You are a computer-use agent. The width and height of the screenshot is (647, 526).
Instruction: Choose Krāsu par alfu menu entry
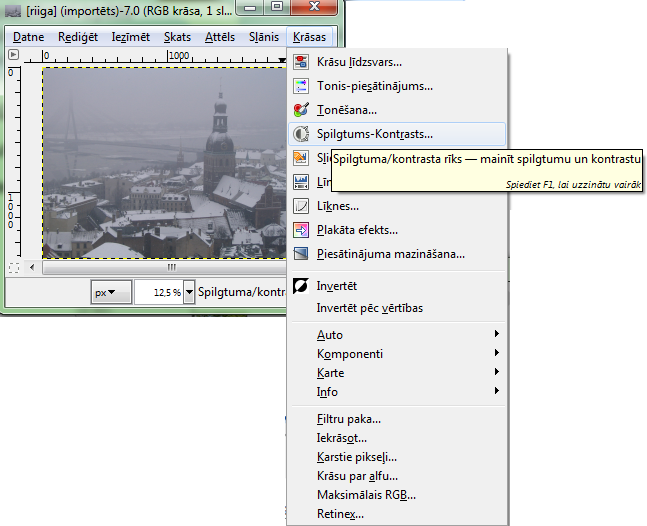click(357, 476)
